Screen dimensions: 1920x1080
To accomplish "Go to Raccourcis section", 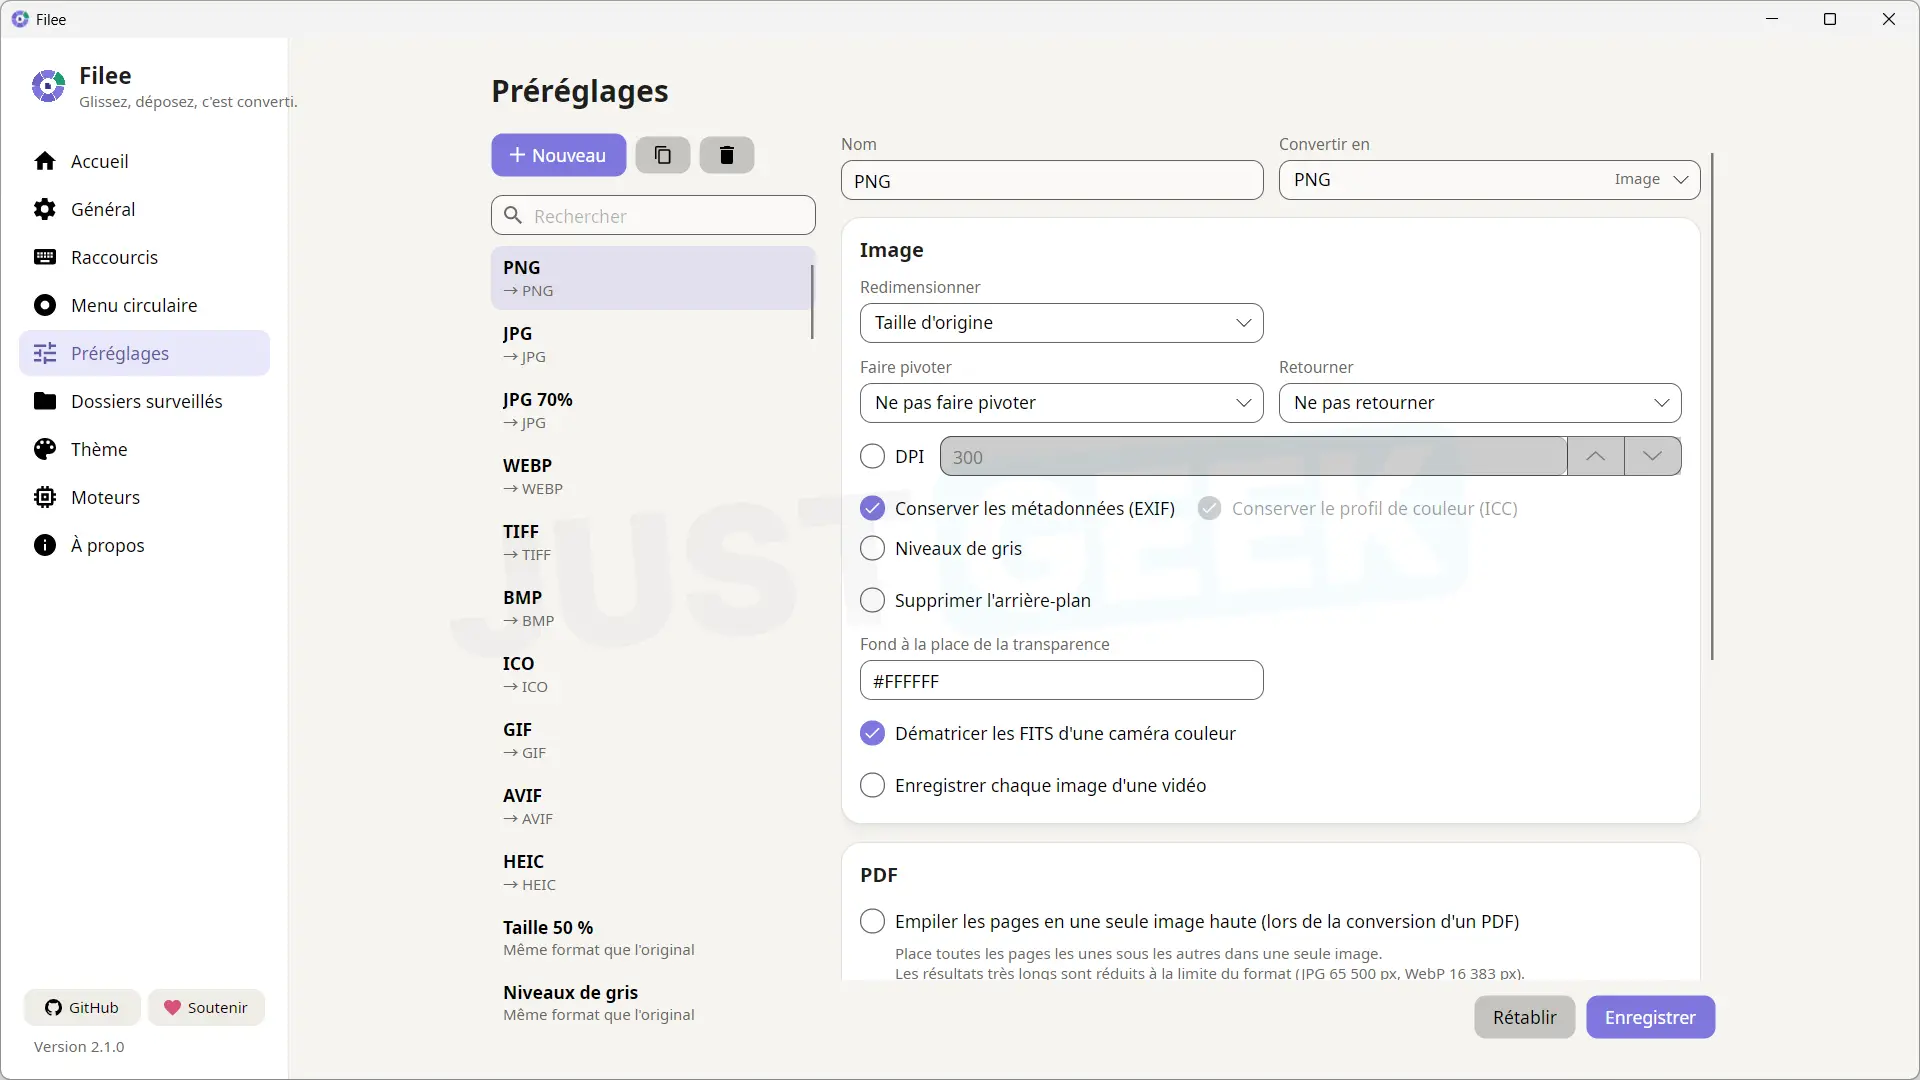I will tap(145, 257).
